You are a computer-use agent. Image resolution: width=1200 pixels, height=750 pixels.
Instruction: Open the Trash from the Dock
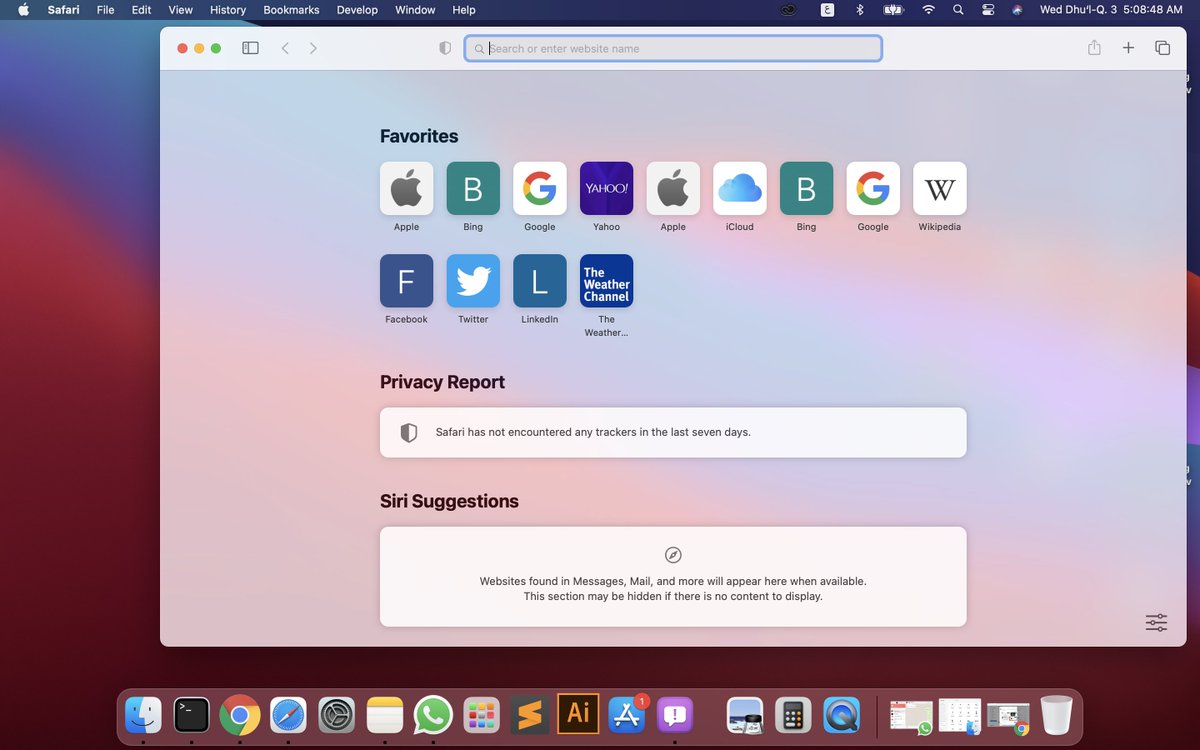coord(1056,715)
